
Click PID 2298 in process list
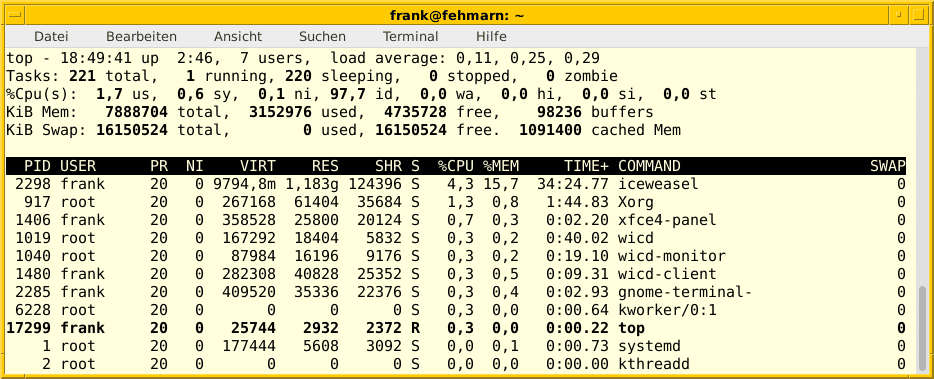point(33,184)
